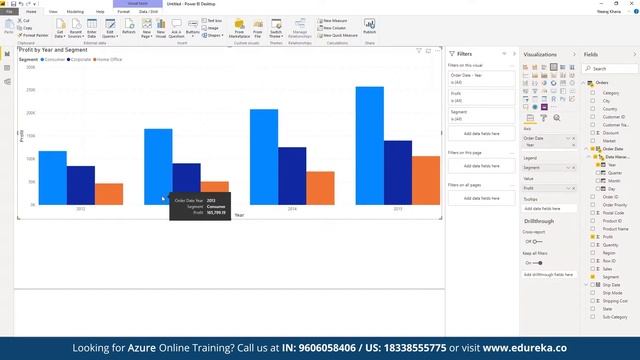This screenshot has width=640, height=360.
Task: Click the Get Data ribbon icon
Action: 60,28
